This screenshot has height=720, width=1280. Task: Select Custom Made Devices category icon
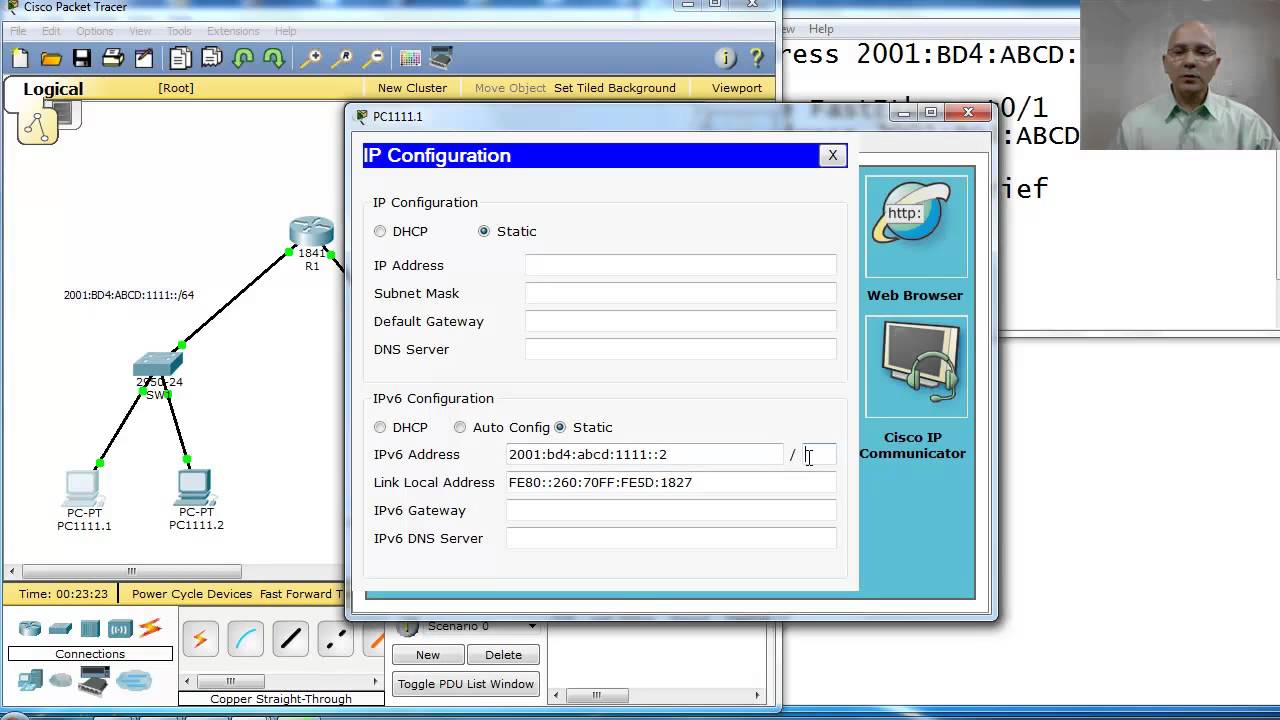click(x=92, y=683)
